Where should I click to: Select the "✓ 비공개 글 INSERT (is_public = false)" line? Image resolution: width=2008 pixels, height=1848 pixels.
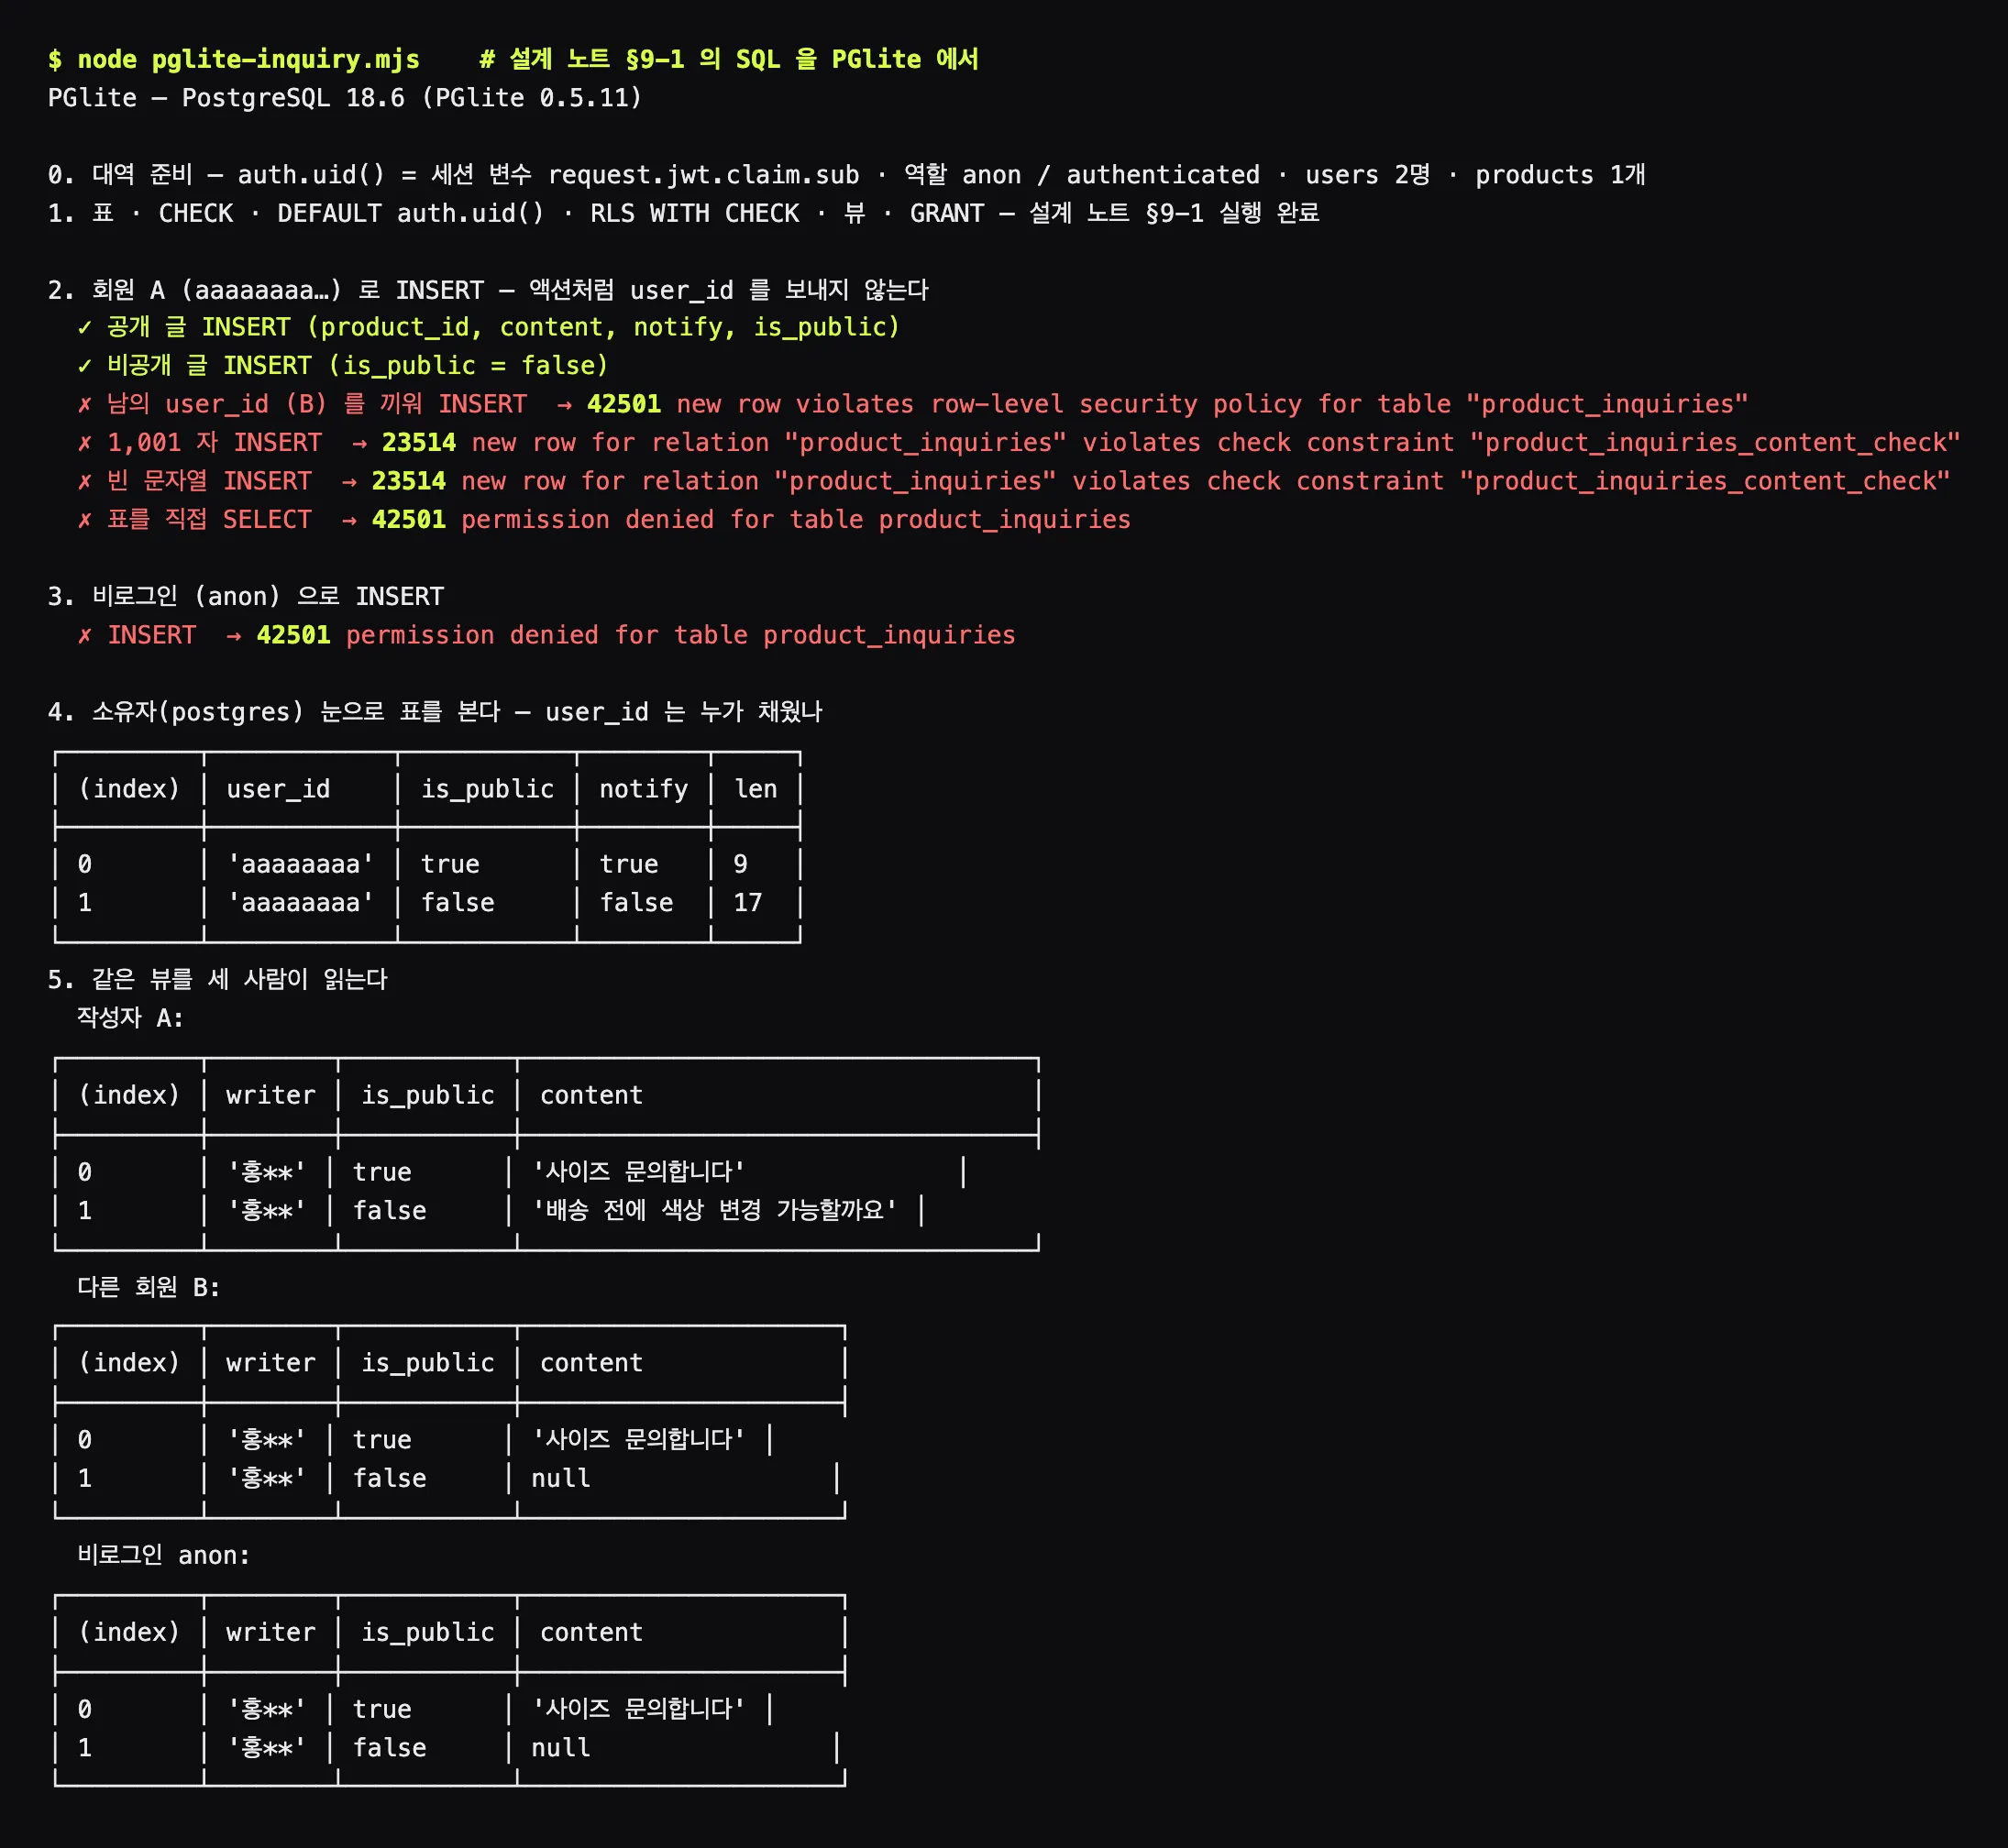(343, 366)
